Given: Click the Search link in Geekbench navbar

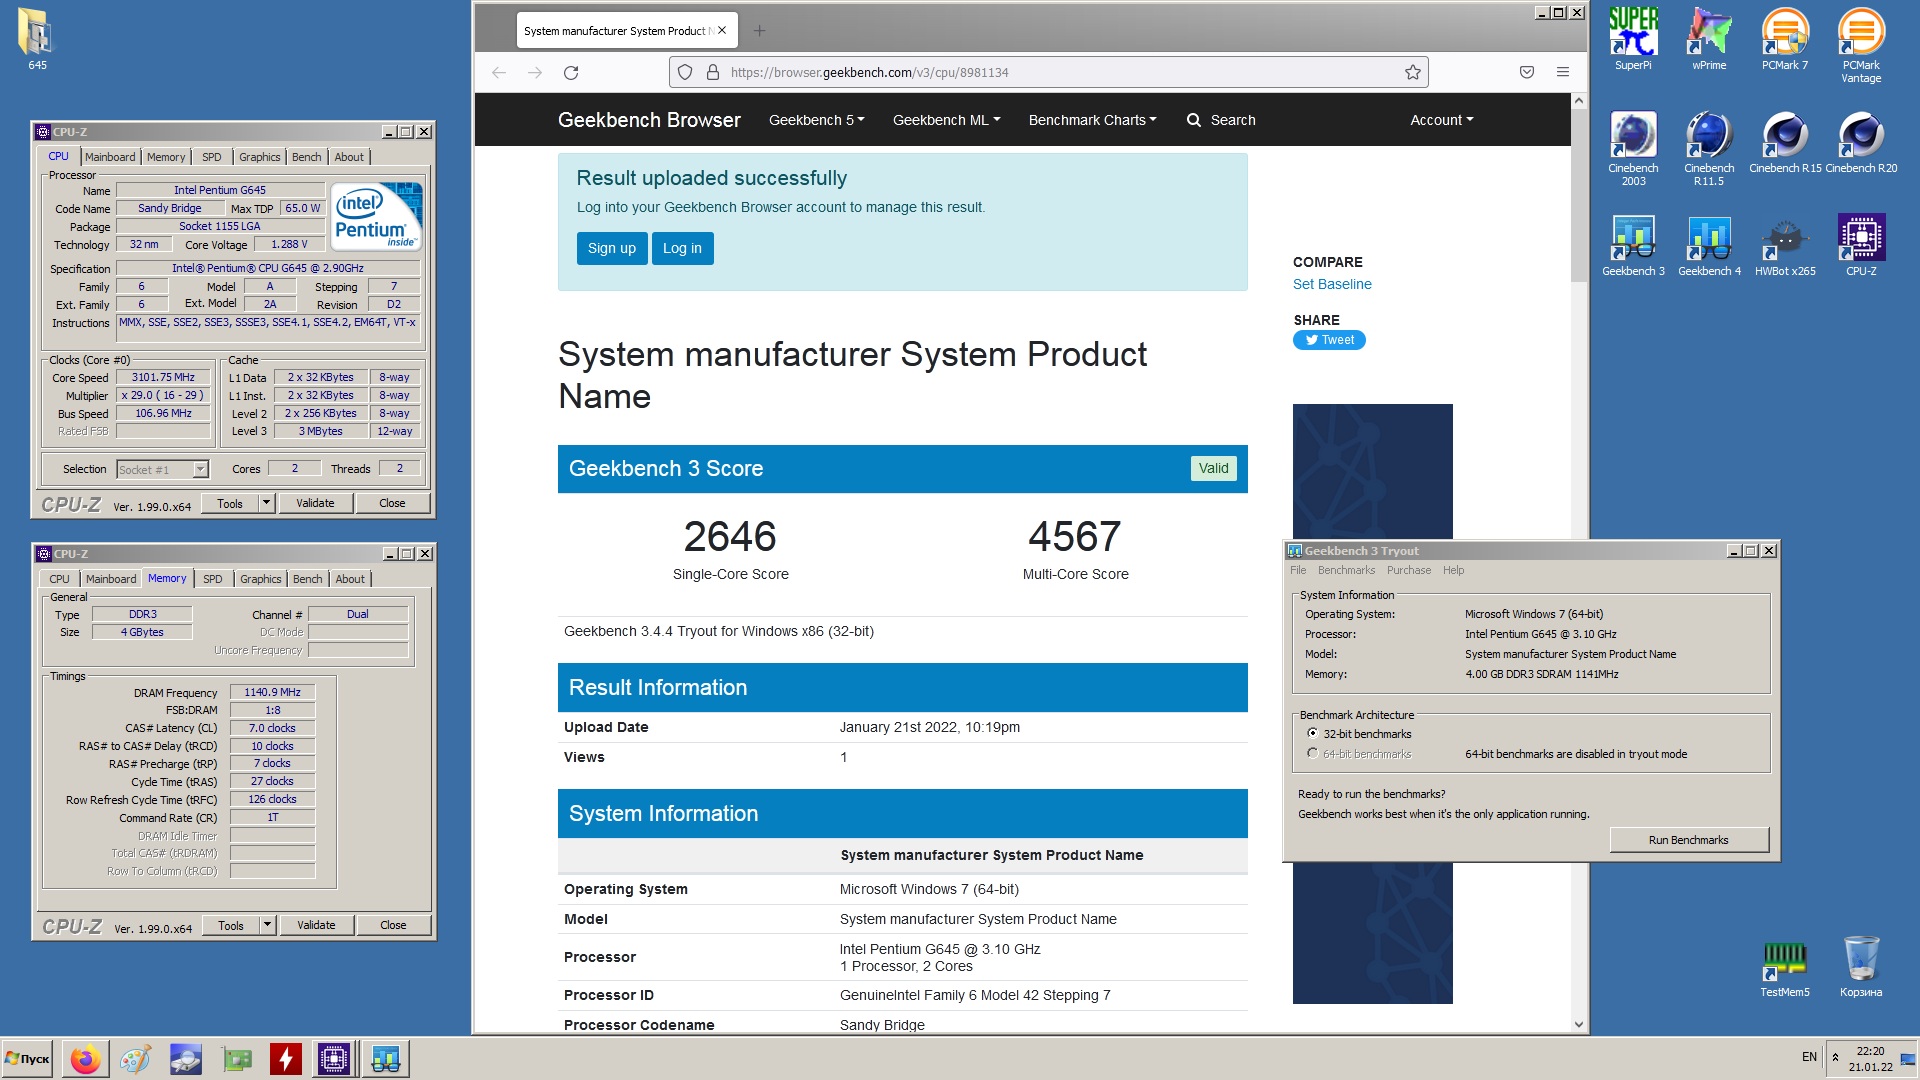Looking at the screenshot, I should click(x=1221, y=120).
